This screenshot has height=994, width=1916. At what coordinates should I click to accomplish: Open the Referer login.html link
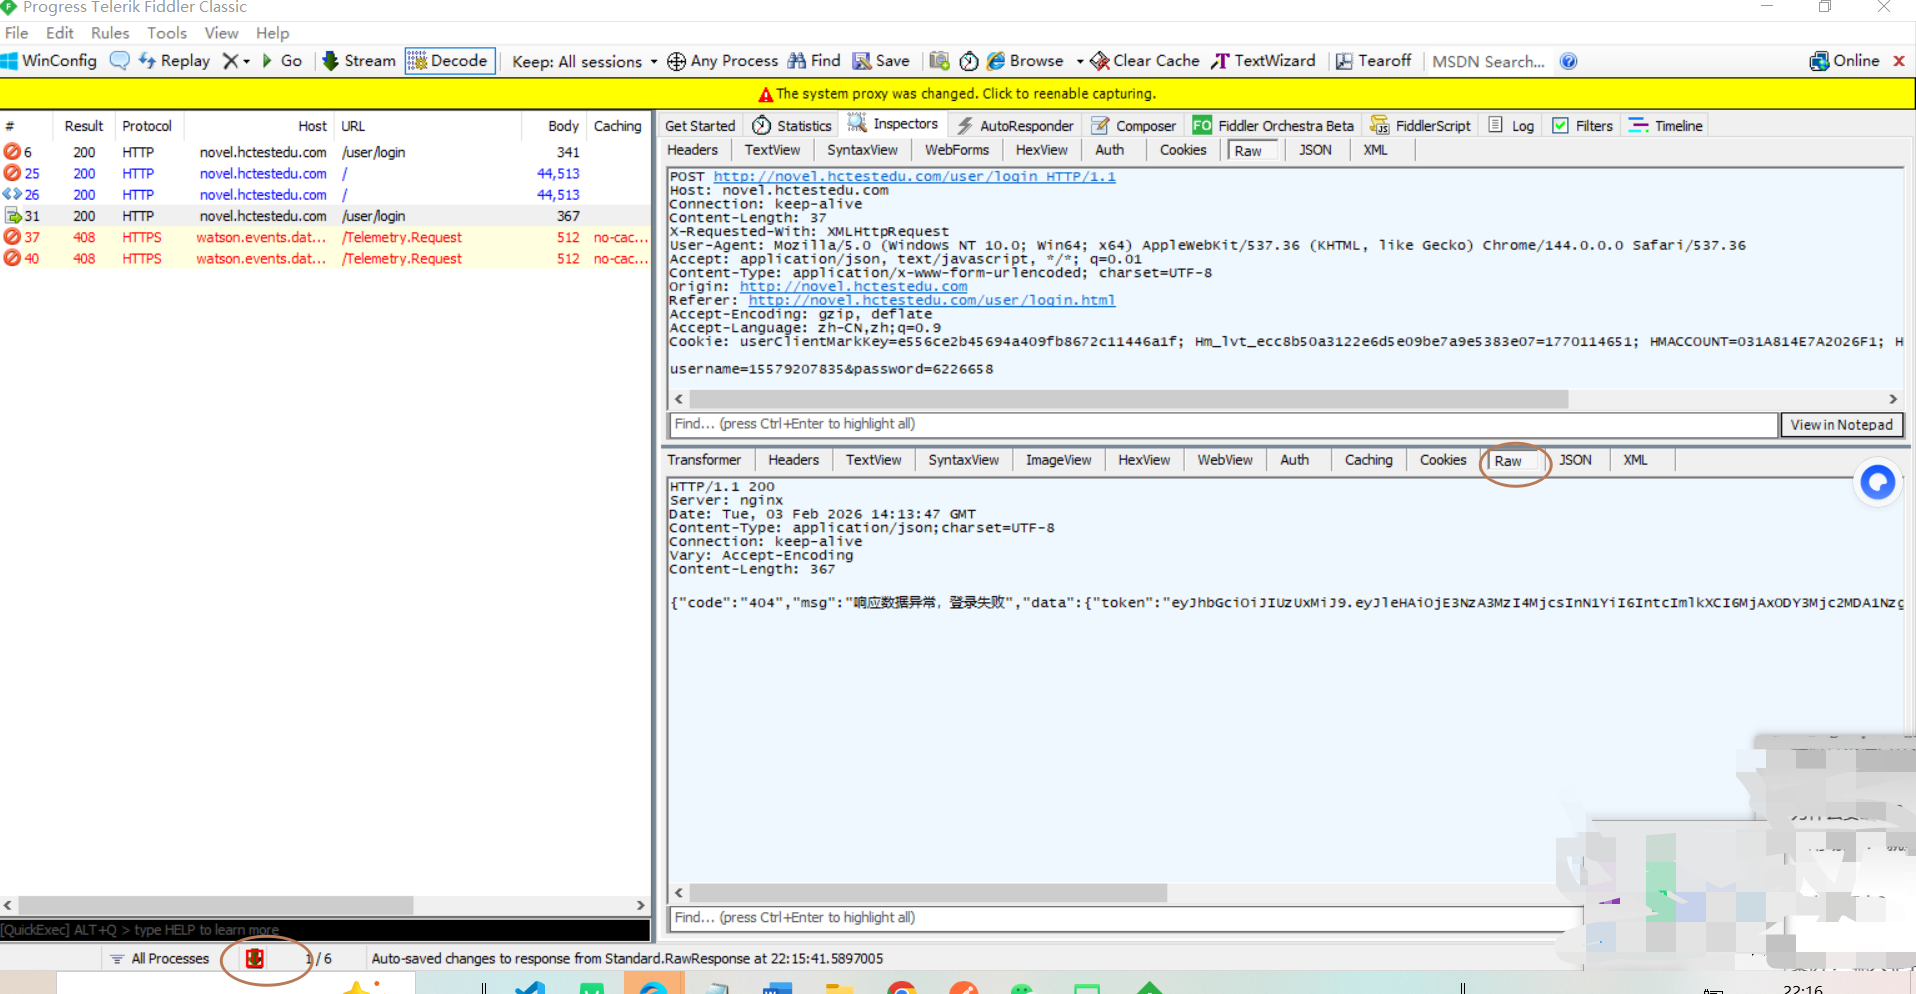(x=931, y=300)
